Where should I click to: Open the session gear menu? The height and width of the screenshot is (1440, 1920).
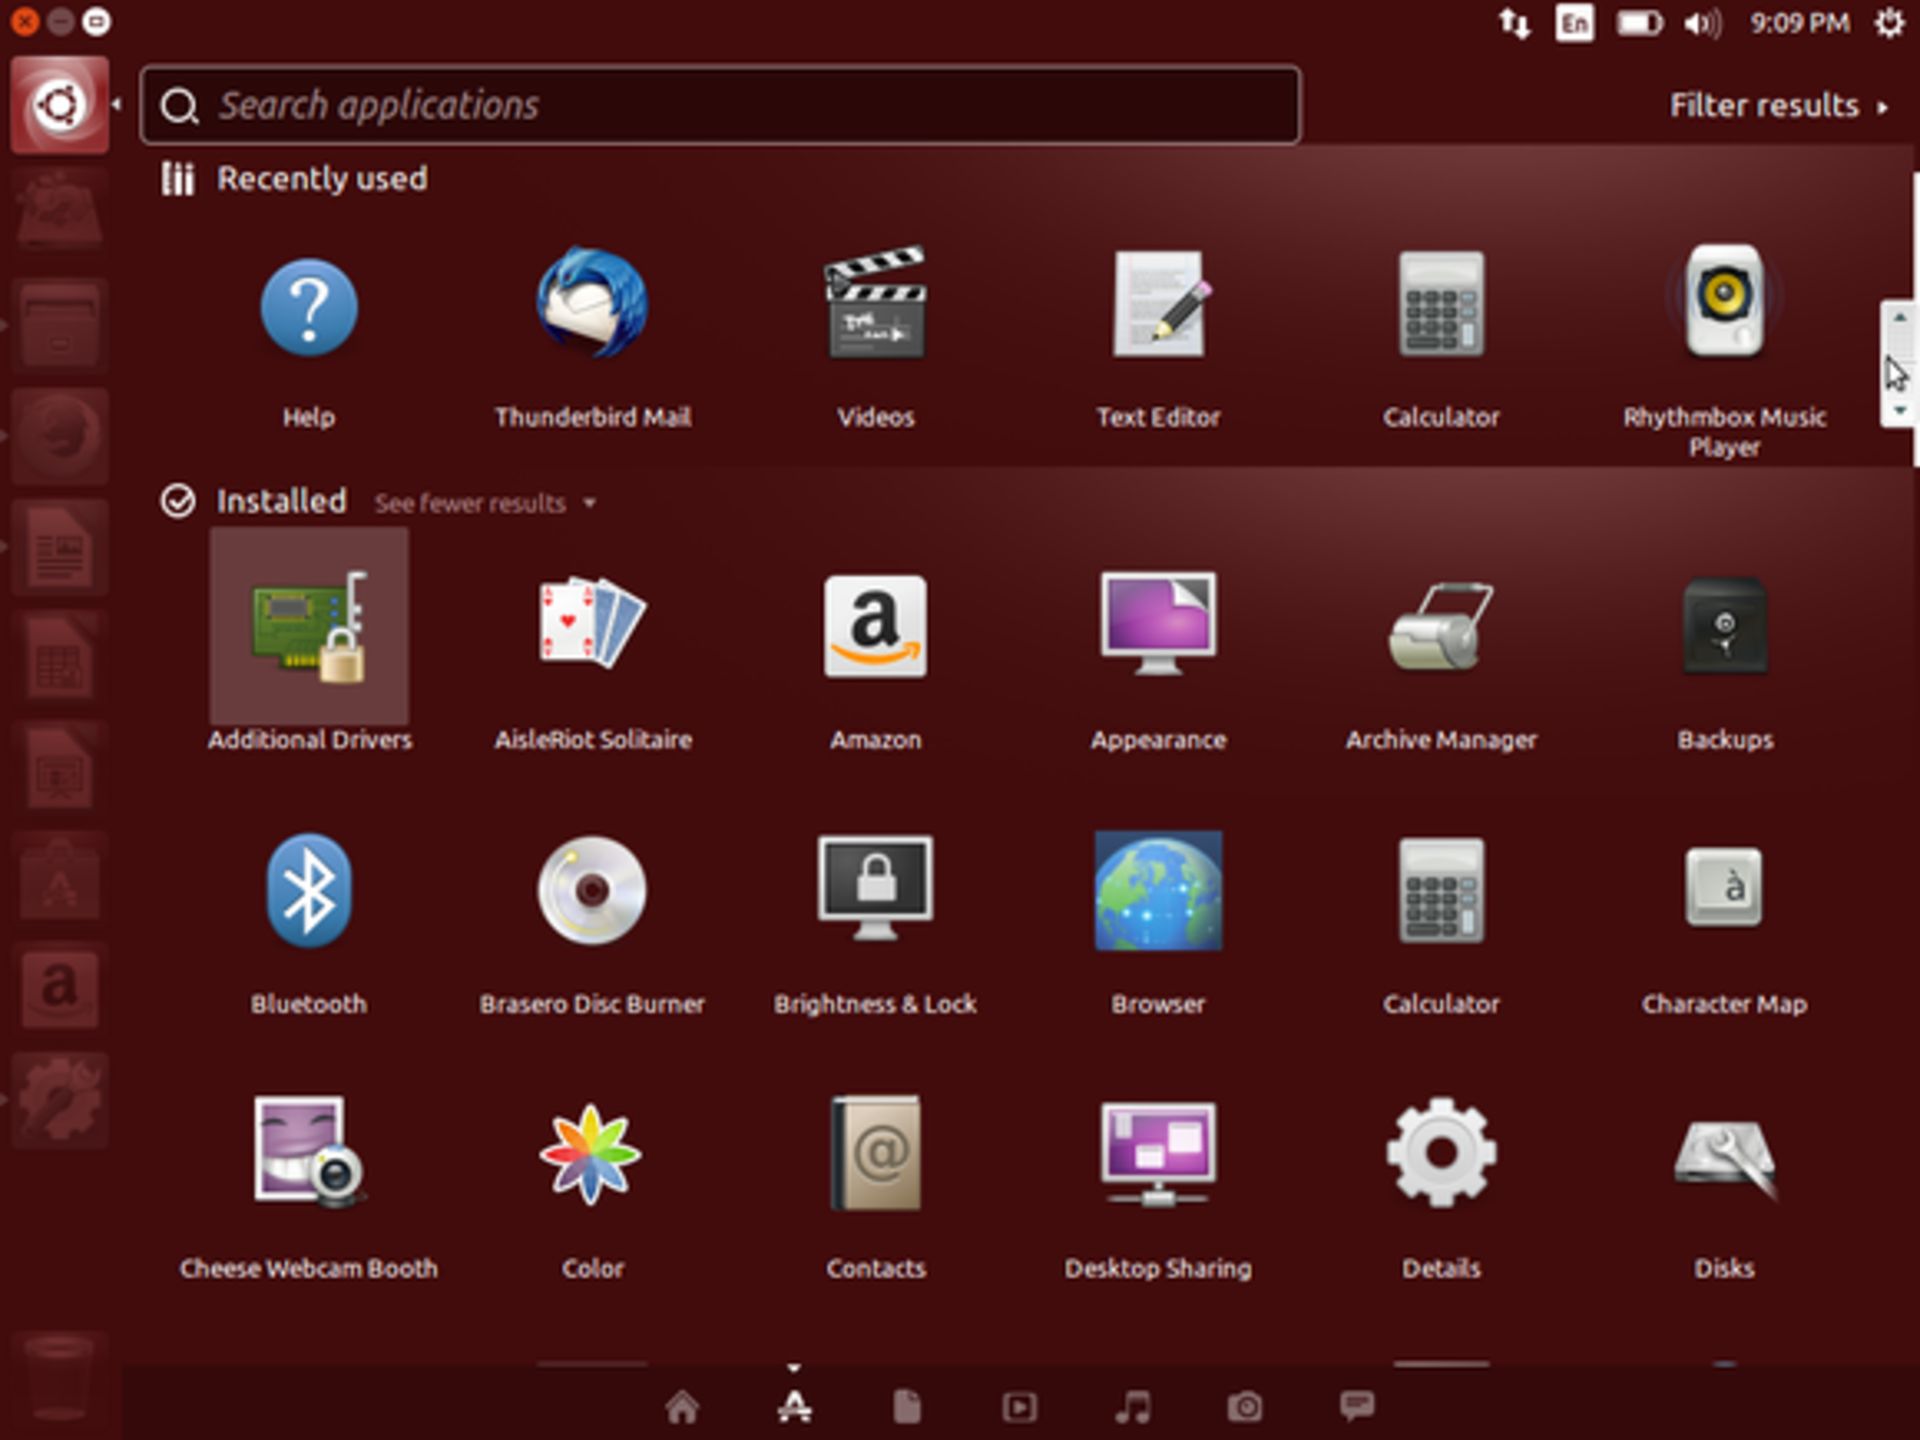[1889, 22]
